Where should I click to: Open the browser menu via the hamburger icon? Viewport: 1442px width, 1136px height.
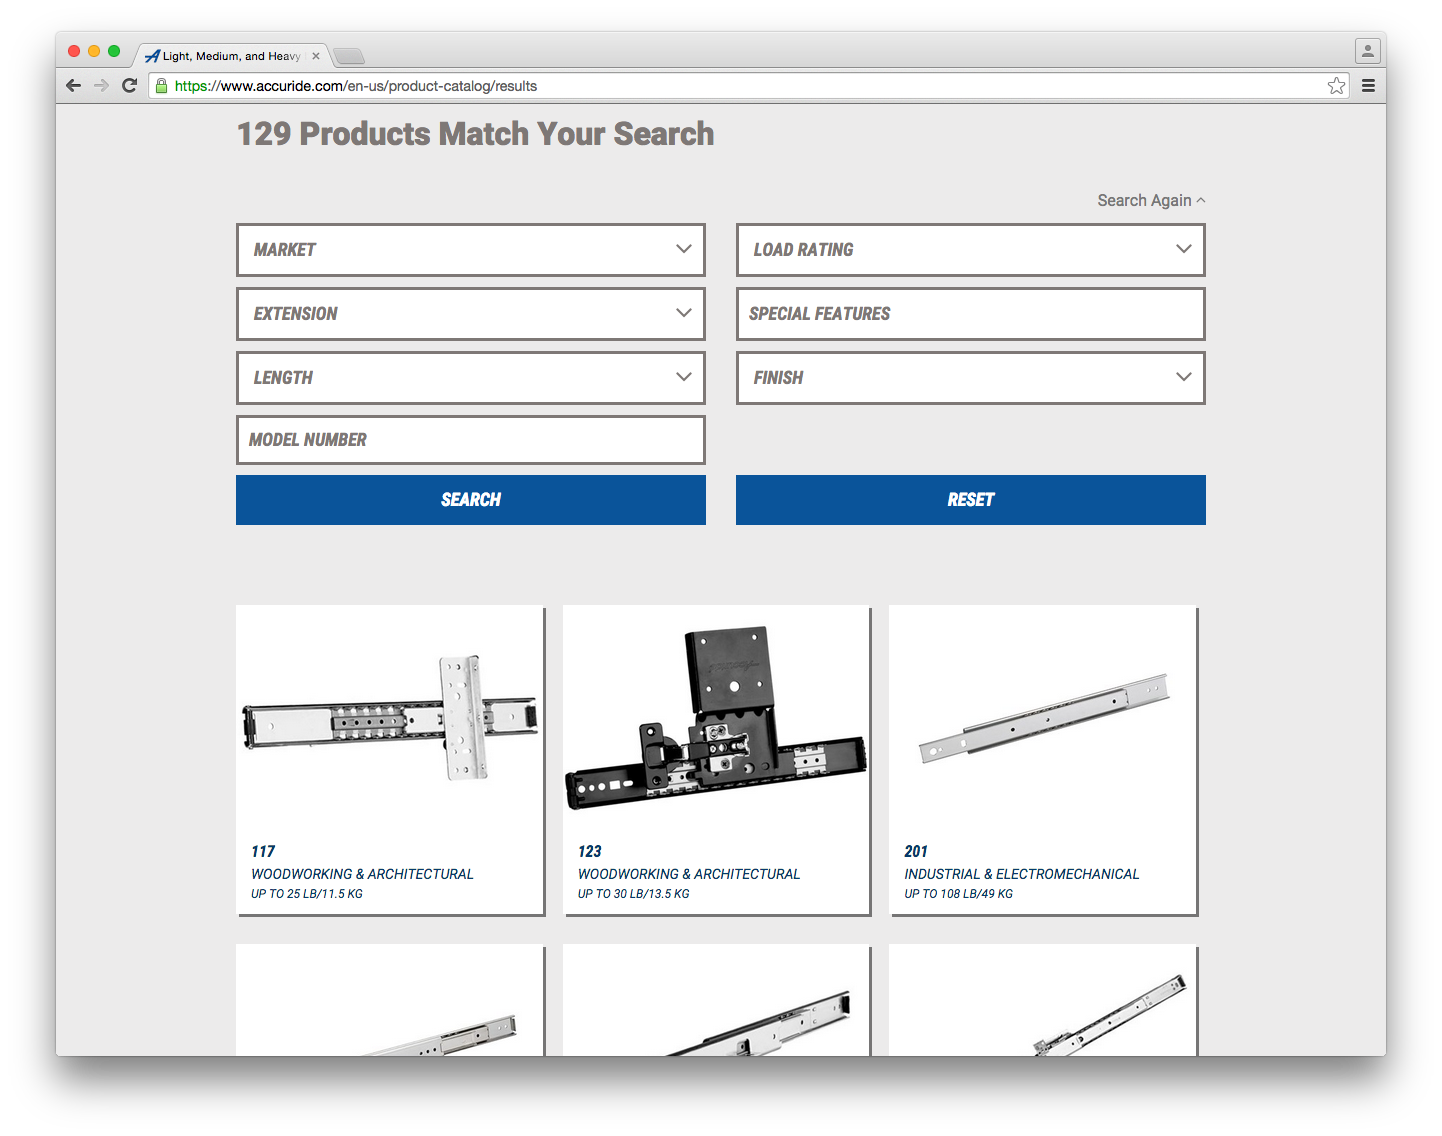(x=1368, y=85)
